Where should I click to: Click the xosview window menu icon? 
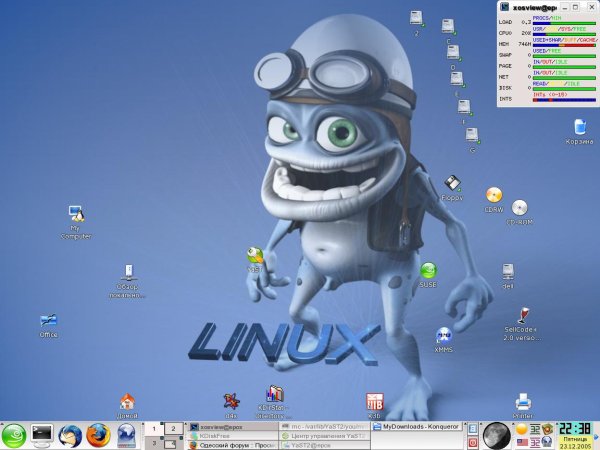click(x=505, y=7)
